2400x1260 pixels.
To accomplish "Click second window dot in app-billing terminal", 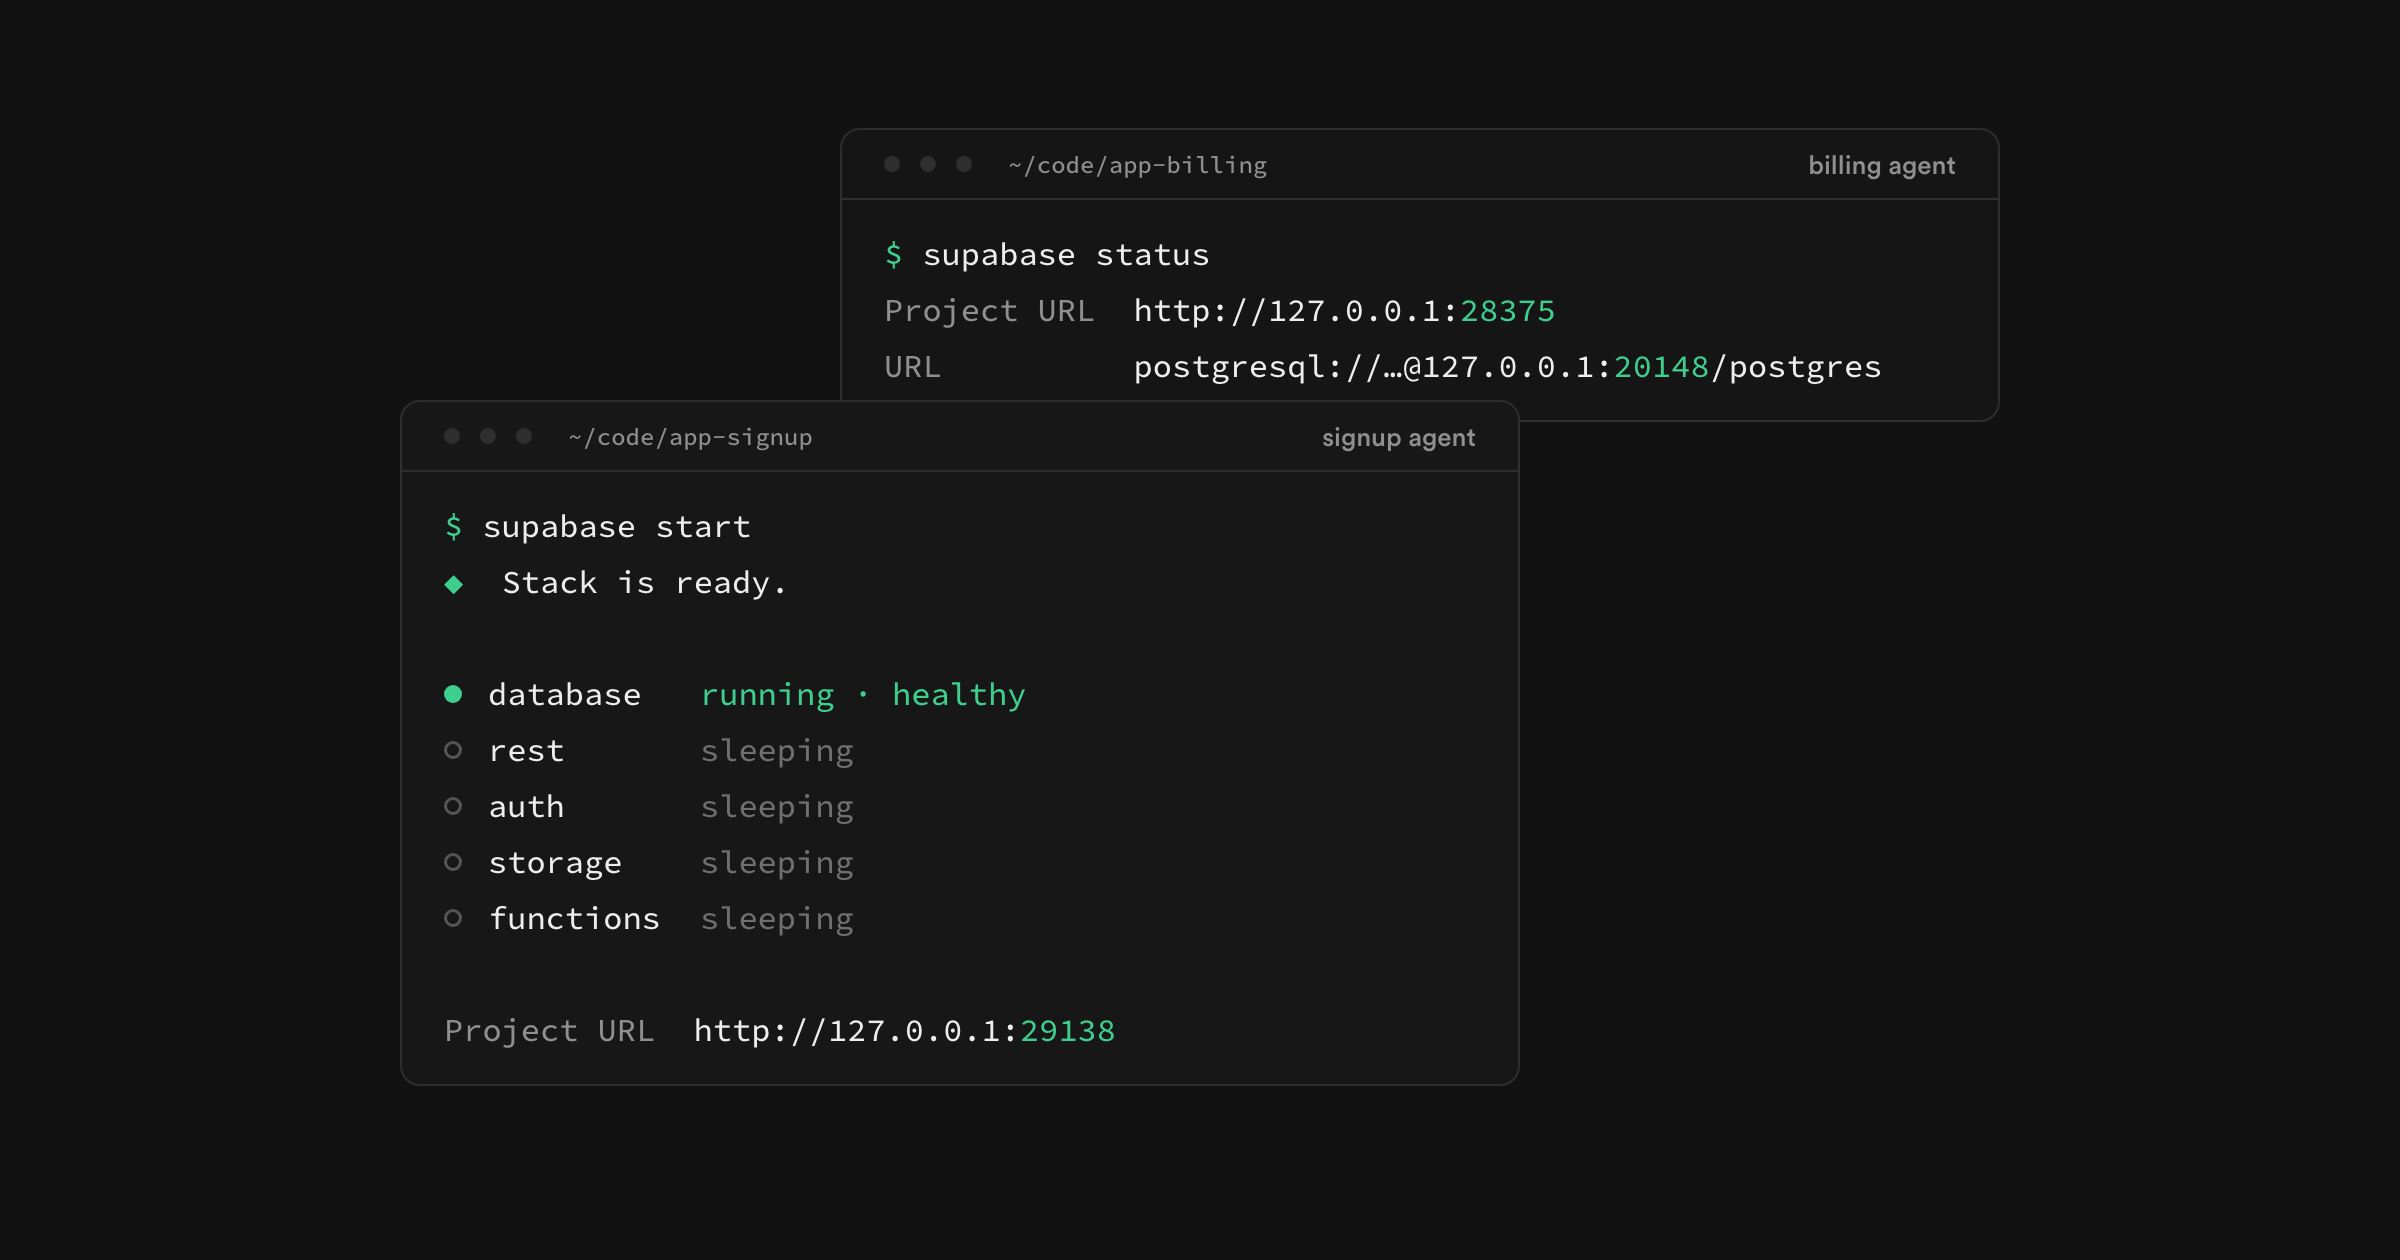I will click(928, 164).
